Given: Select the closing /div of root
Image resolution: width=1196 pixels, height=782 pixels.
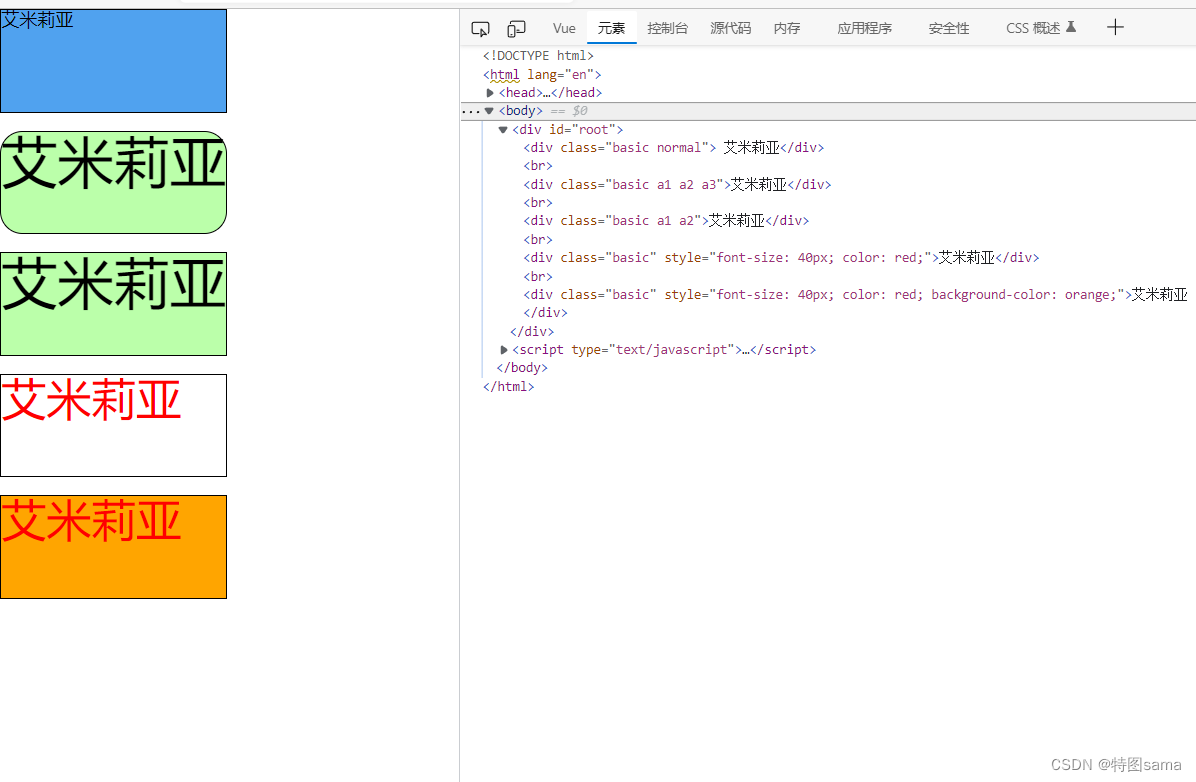Looking at the screenshot, I should (532, 331).
